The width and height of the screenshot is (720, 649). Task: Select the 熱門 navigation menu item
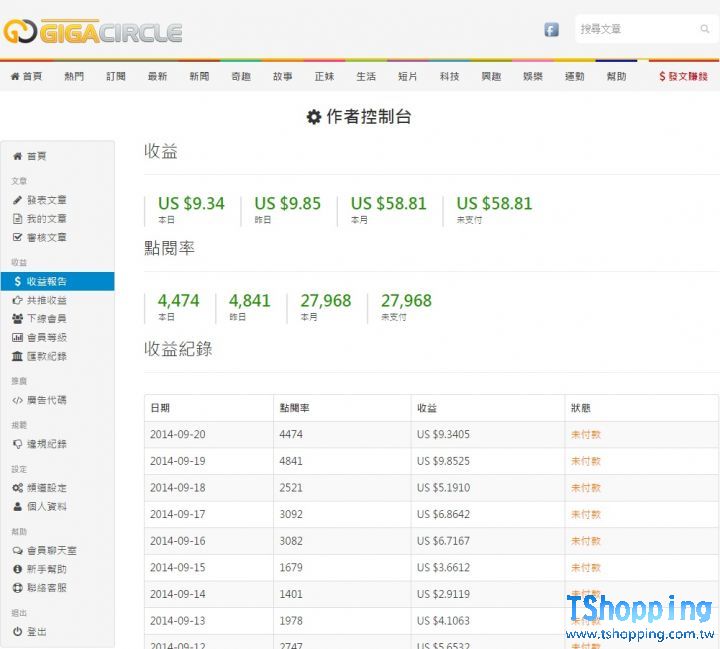coord(74,77)
